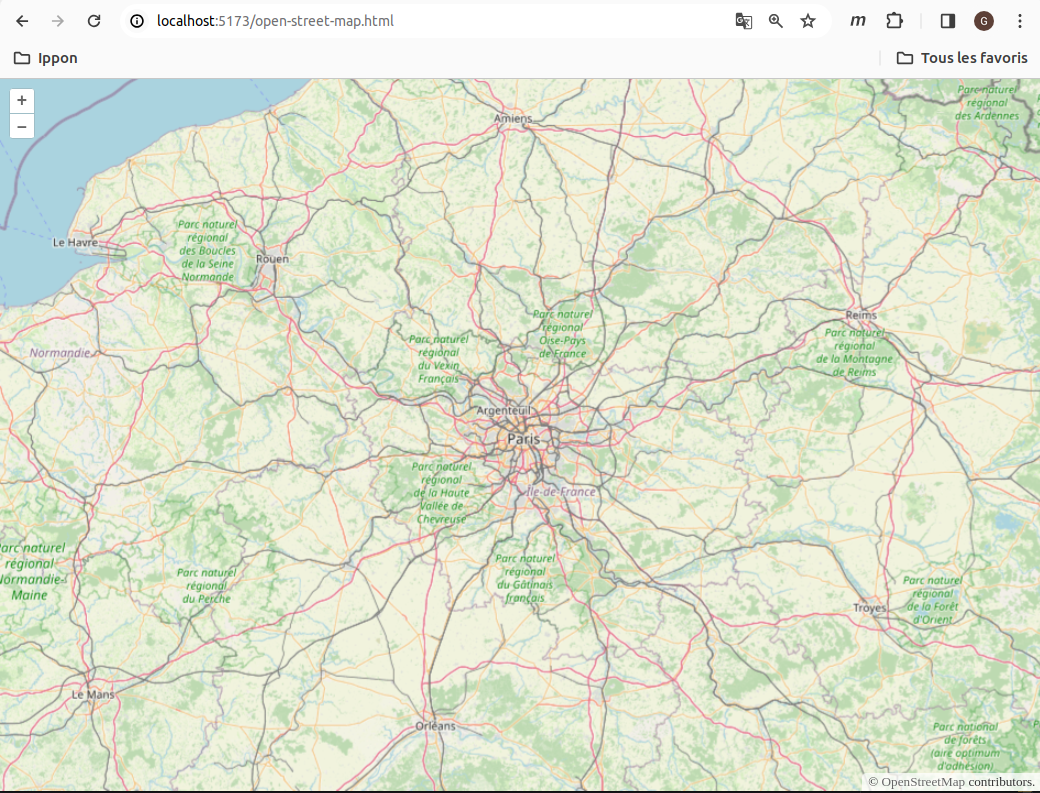Viewport: 1040px width, 793px height.
Task: Click the site information icon in the address bar
Action: pos(135,20)
